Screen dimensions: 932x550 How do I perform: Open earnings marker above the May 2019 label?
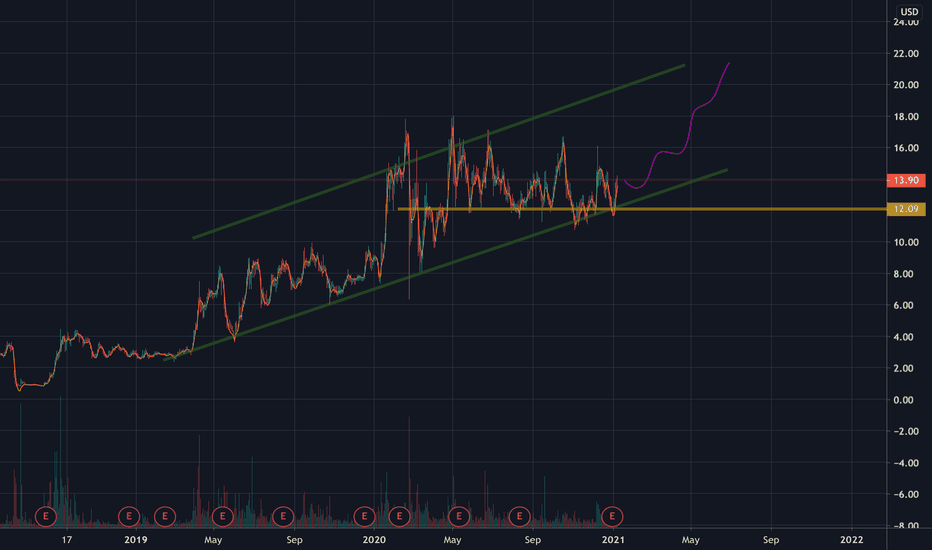(x=222, y=516)
